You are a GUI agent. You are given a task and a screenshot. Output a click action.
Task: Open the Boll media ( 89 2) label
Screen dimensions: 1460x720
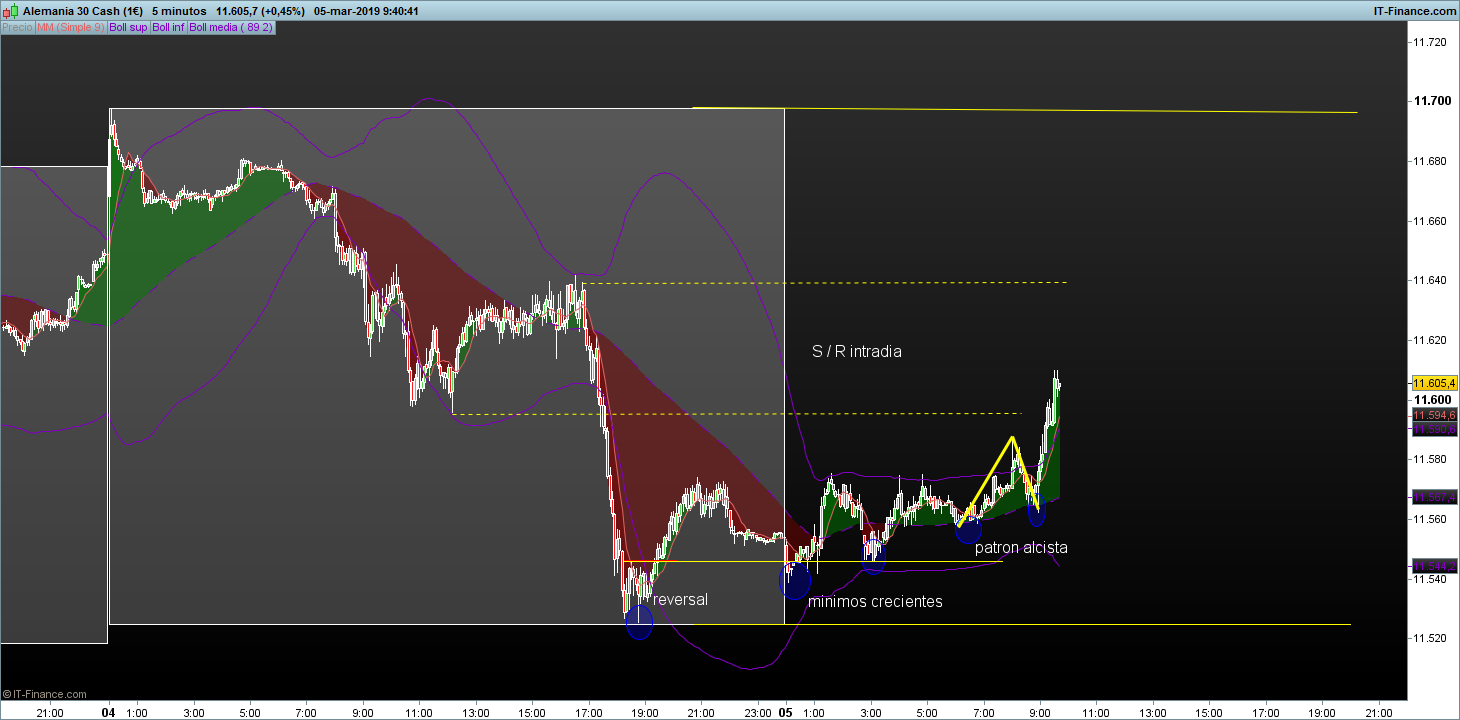pos(231,27)
